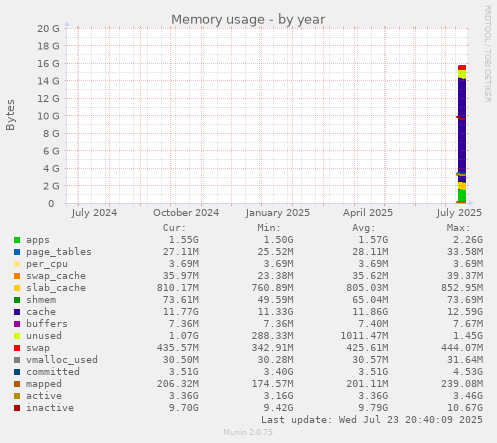Click the 'Avg:' column header
The width and height of the screenshot is (497, 443).
[363, 228]
